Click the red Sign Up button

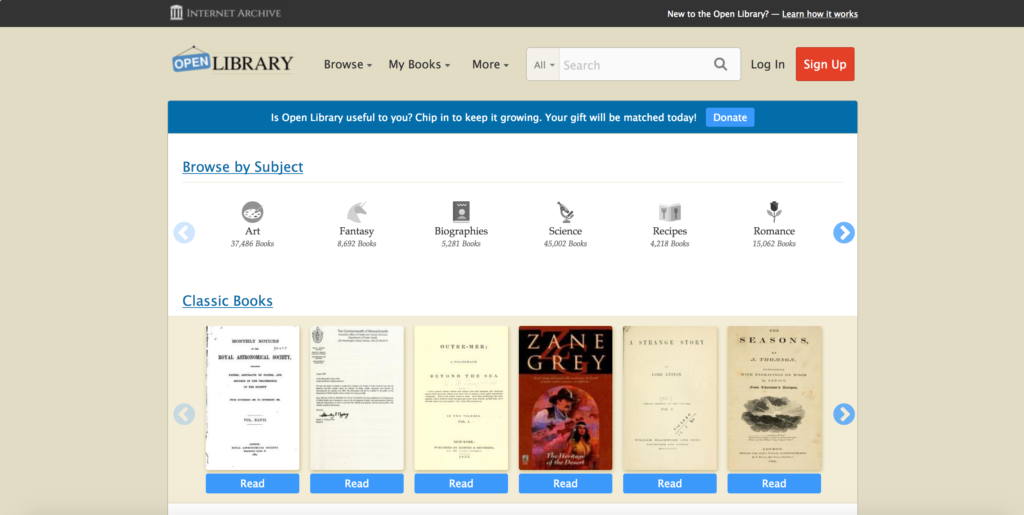(825, 64)
